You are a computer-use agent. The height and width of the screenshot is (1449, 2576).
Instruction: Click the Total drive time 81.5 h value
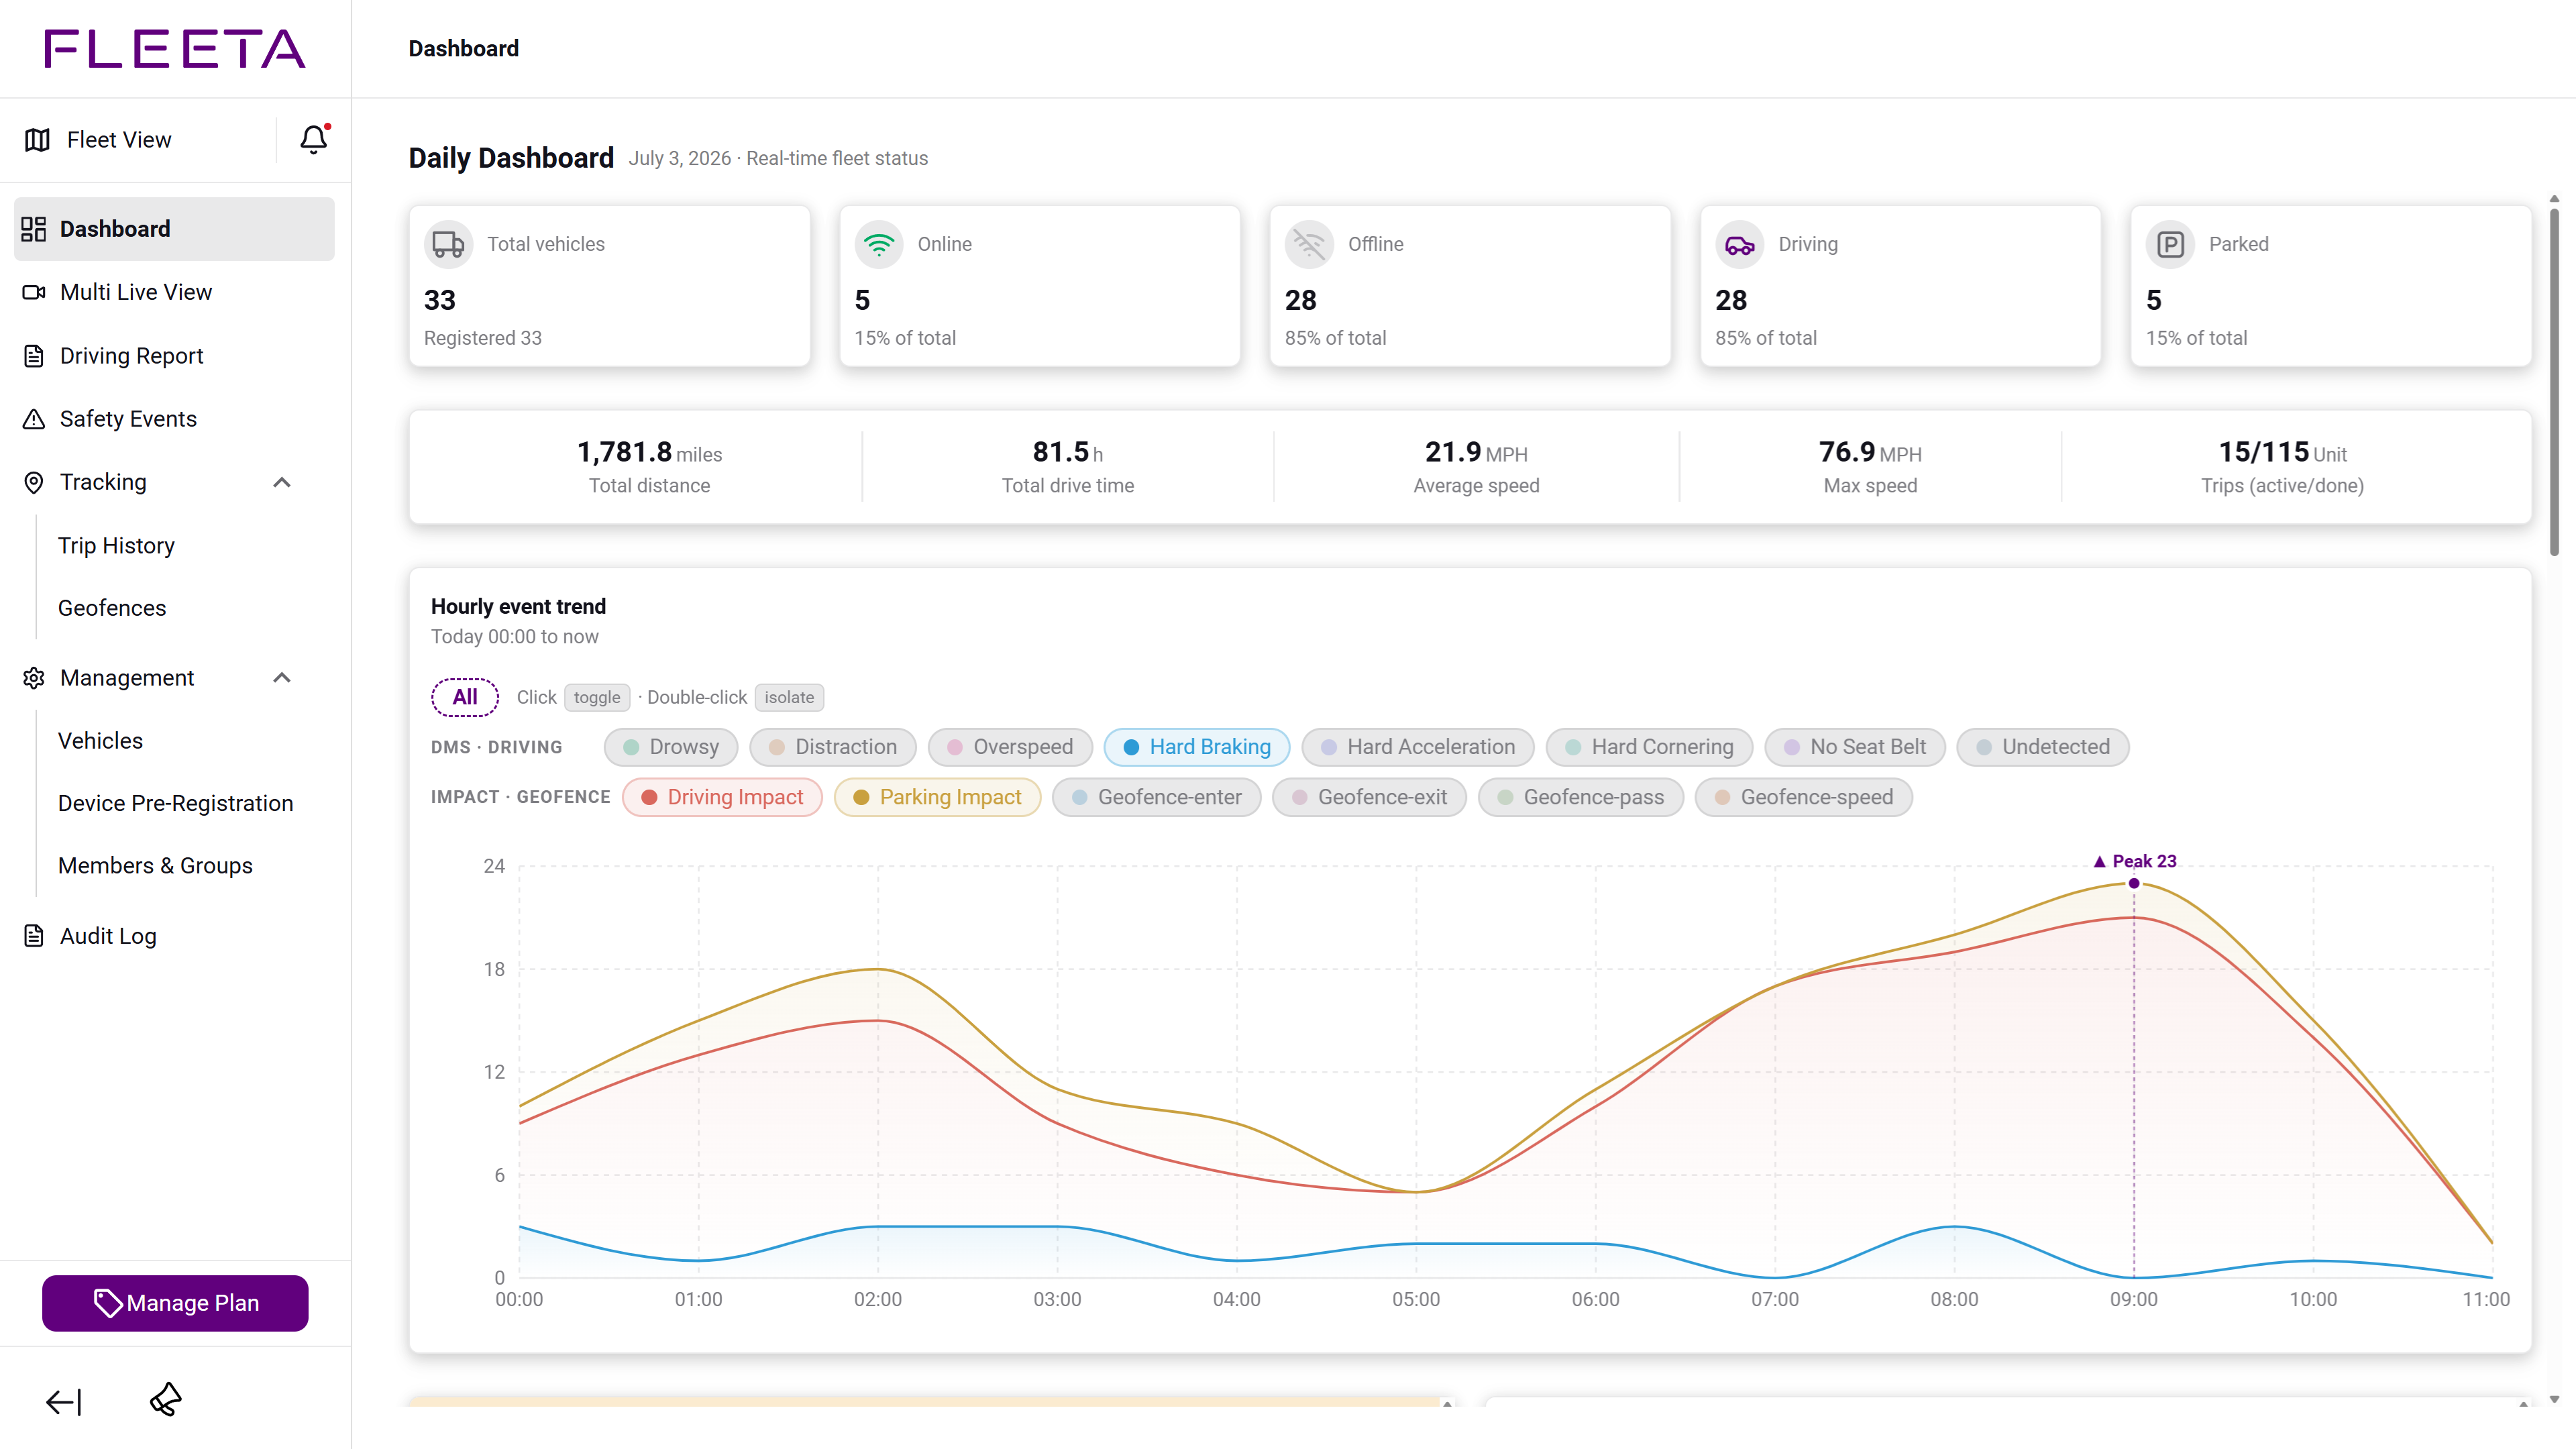coord(1067,452)
